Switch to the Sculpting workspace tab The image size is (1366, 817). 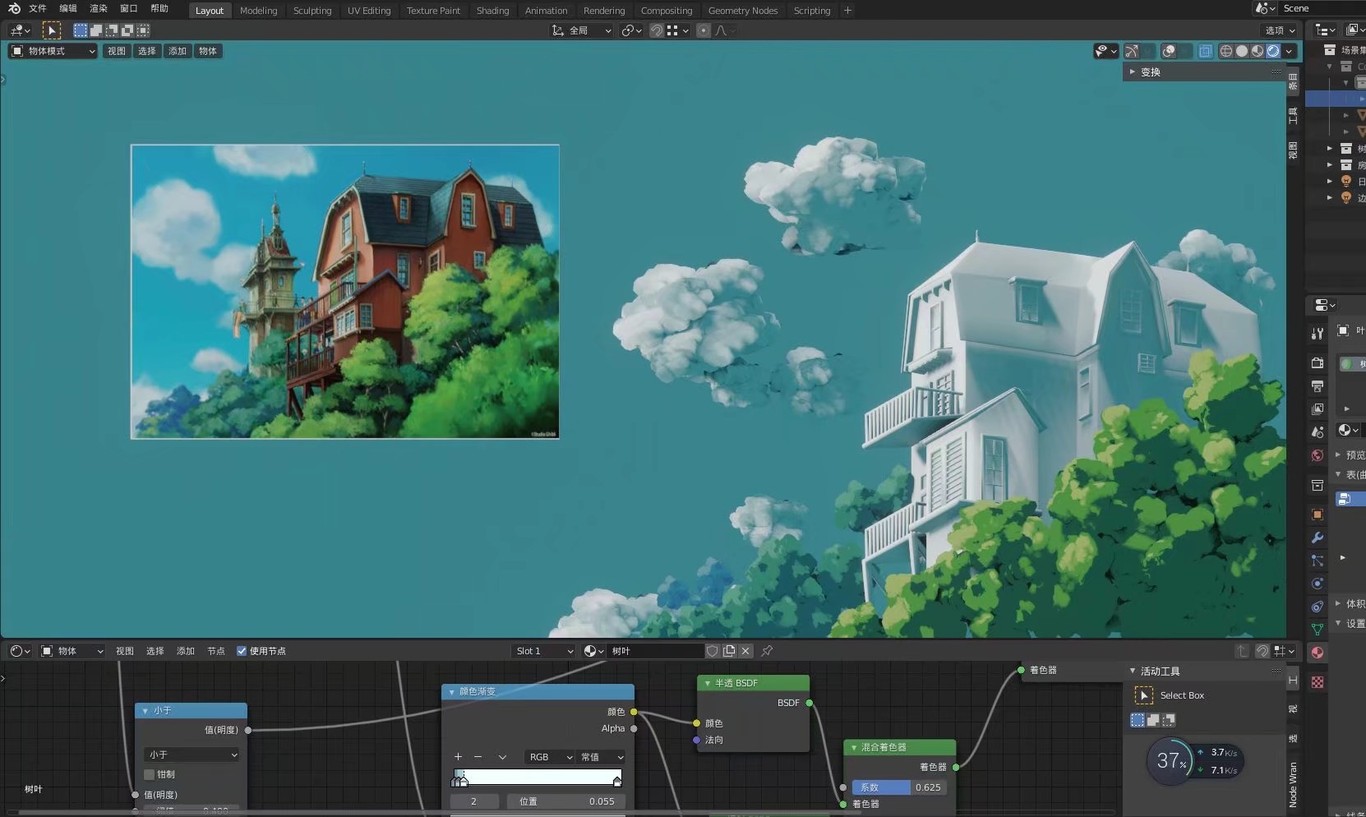click(x=312, y=10)
